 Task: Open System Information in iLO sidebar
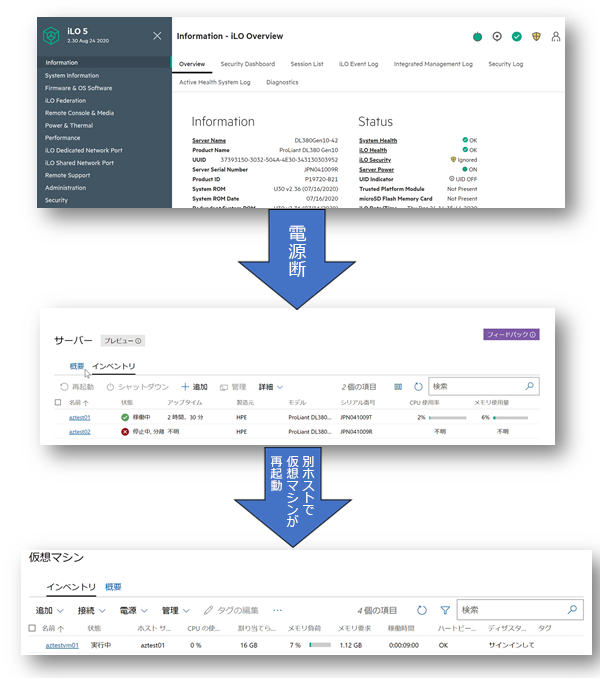pyautogui.click(x=72, y=75)
